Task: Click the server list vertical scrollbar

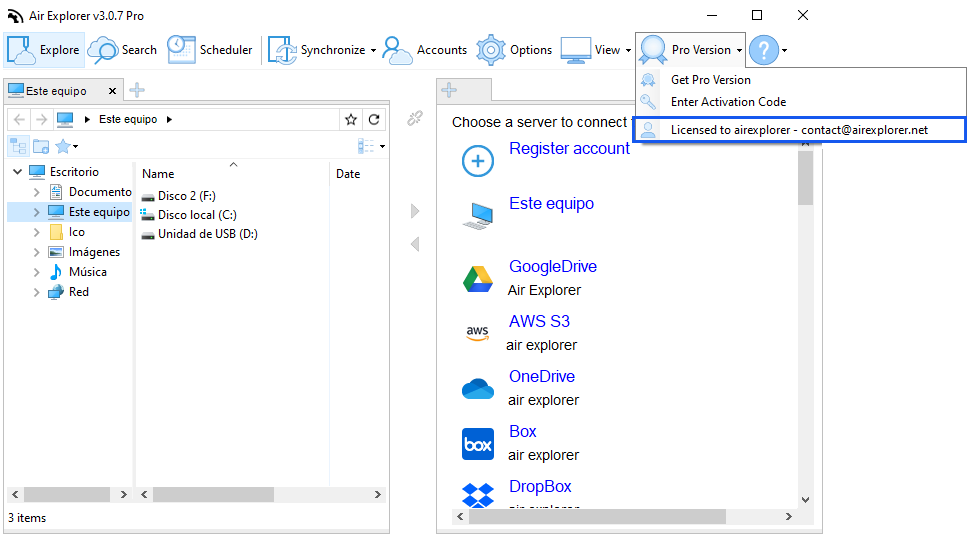Action: click(x=805, y=177)
